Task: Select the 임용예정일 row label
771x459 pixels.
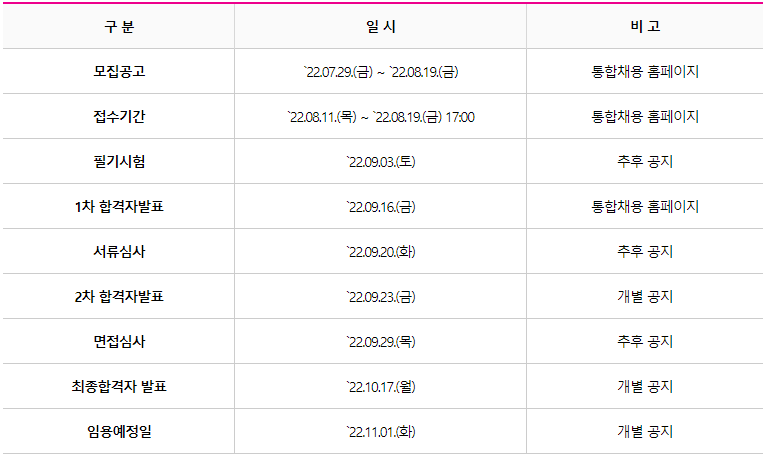Action: pos(119,432)
